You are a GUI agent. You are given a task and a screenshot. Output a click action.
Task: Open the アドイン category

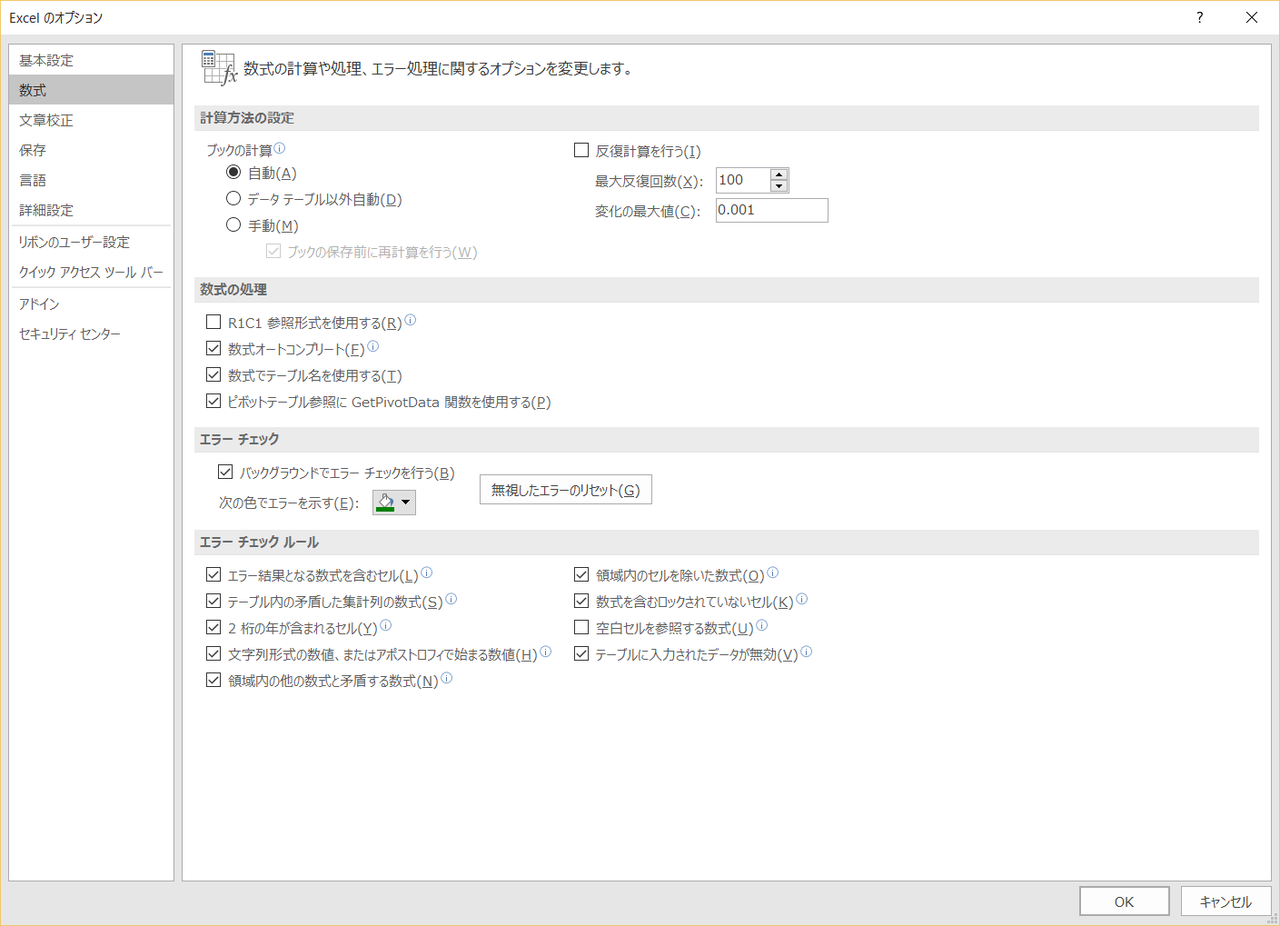point(91,304)
